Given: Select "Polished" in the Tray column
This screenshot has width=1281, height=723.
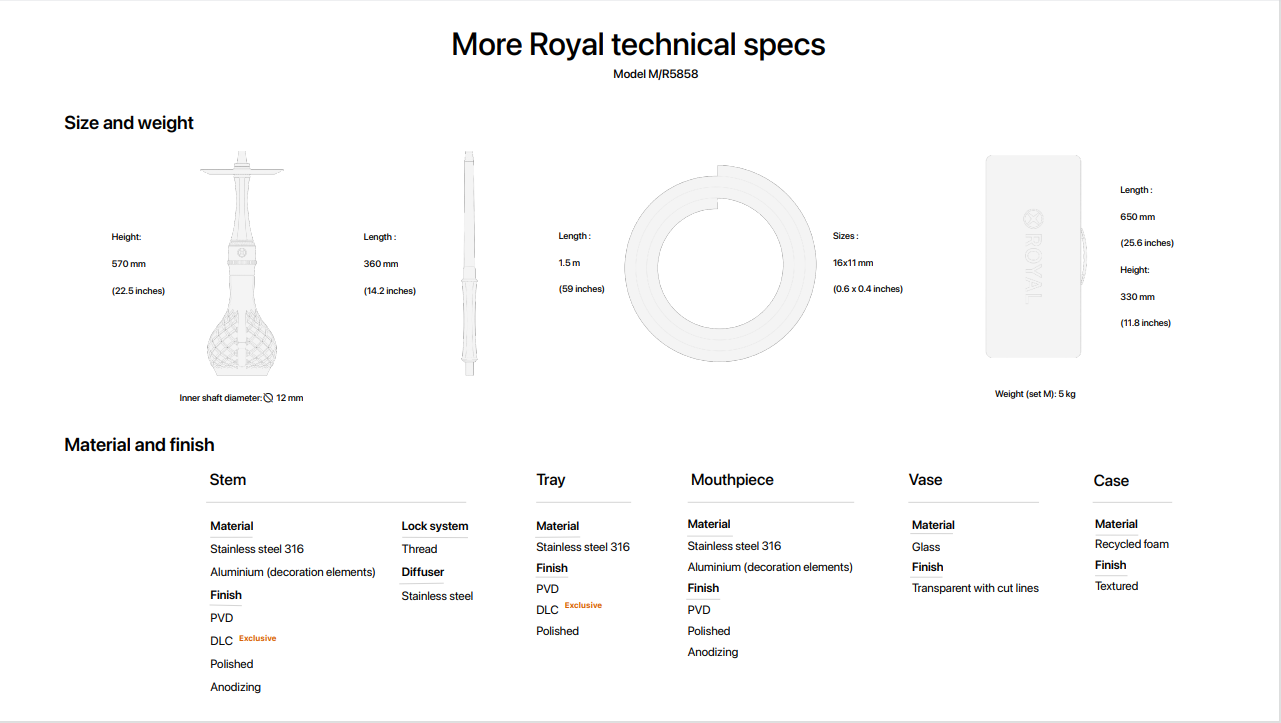Looking at the screenshot, I should tap(558, 631).
